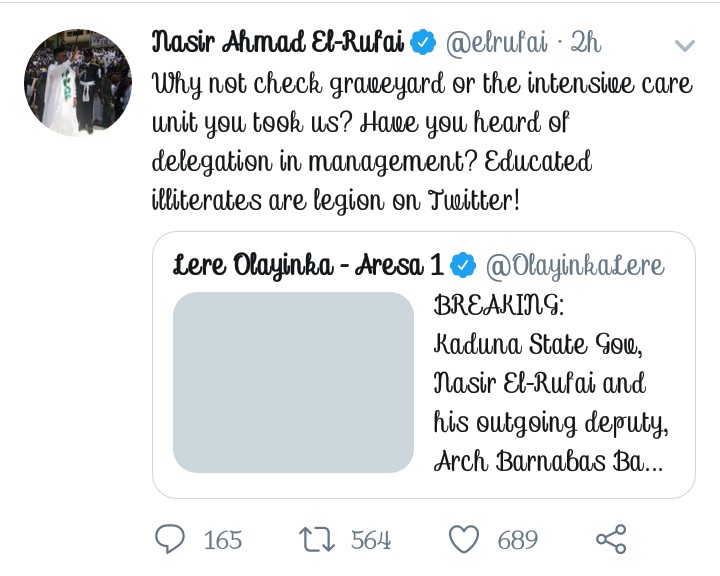The image size is (720, 576).
Task: View the 165 replies count
Action: [x=222, y=541]
